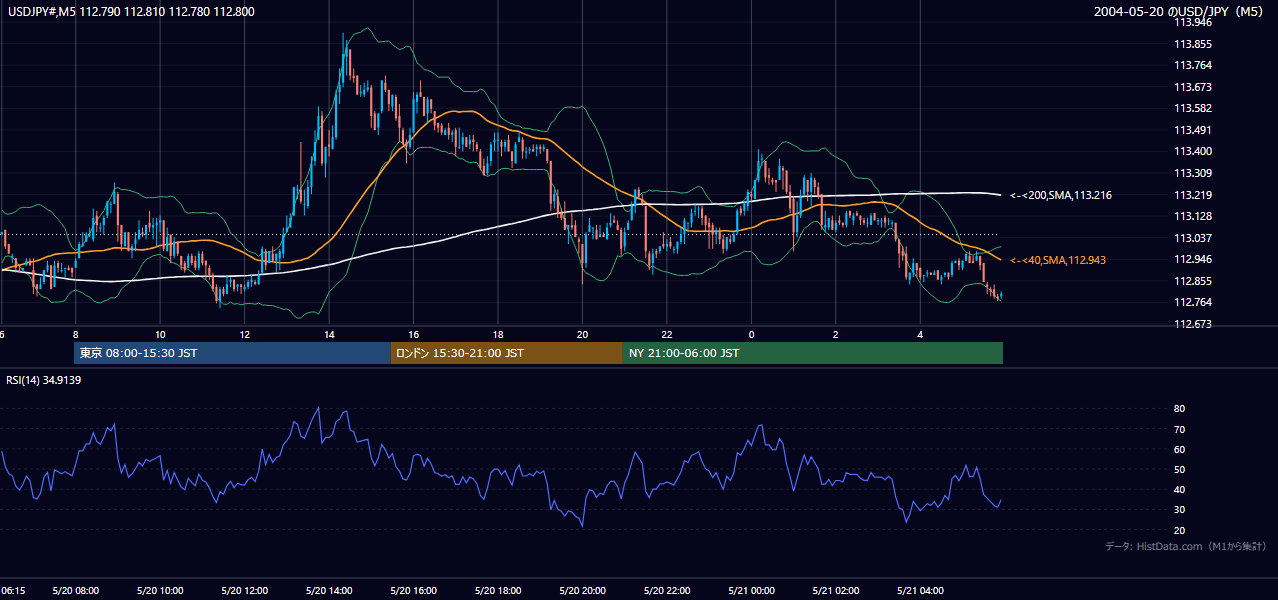Click RSI scale value 40

click(x=1180, y=489)
